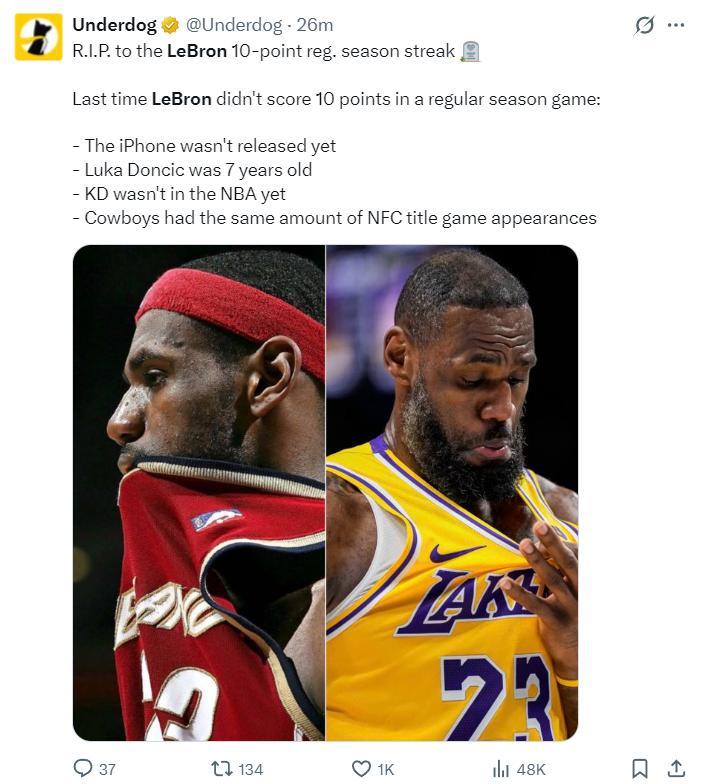Like the post with the heart icon
This screenshot has width=702, height=784.
[x=362, y=768]
